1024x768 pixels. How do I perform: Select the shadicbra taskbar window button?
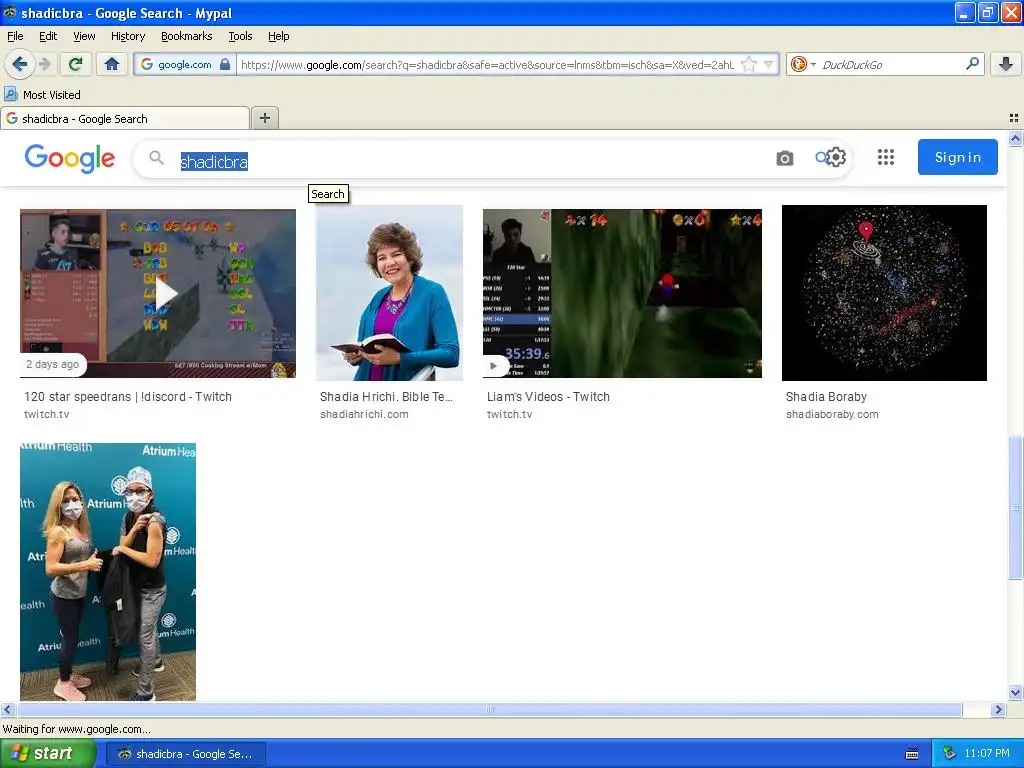coord(185,754)
